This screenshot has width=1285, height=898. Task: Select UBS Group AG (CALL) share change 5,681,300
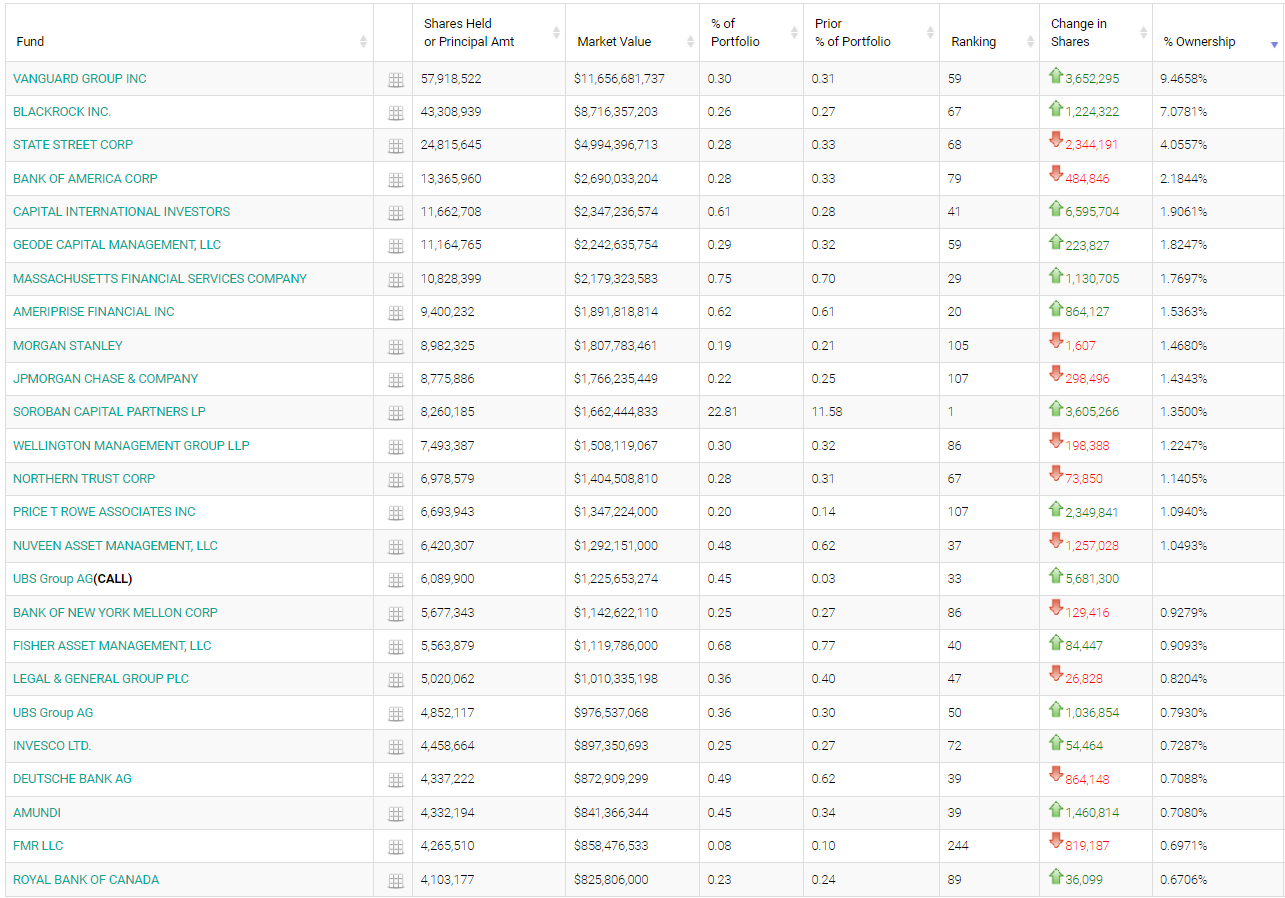tap(1092, 579)
